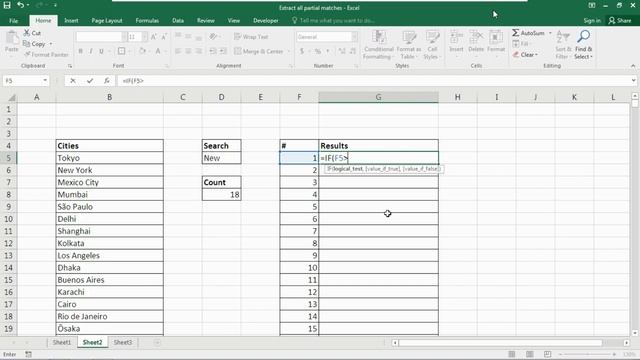The image size is (640, 360).
Task: Click the Select All corner triangle
Action: click(x=12, y=97)
